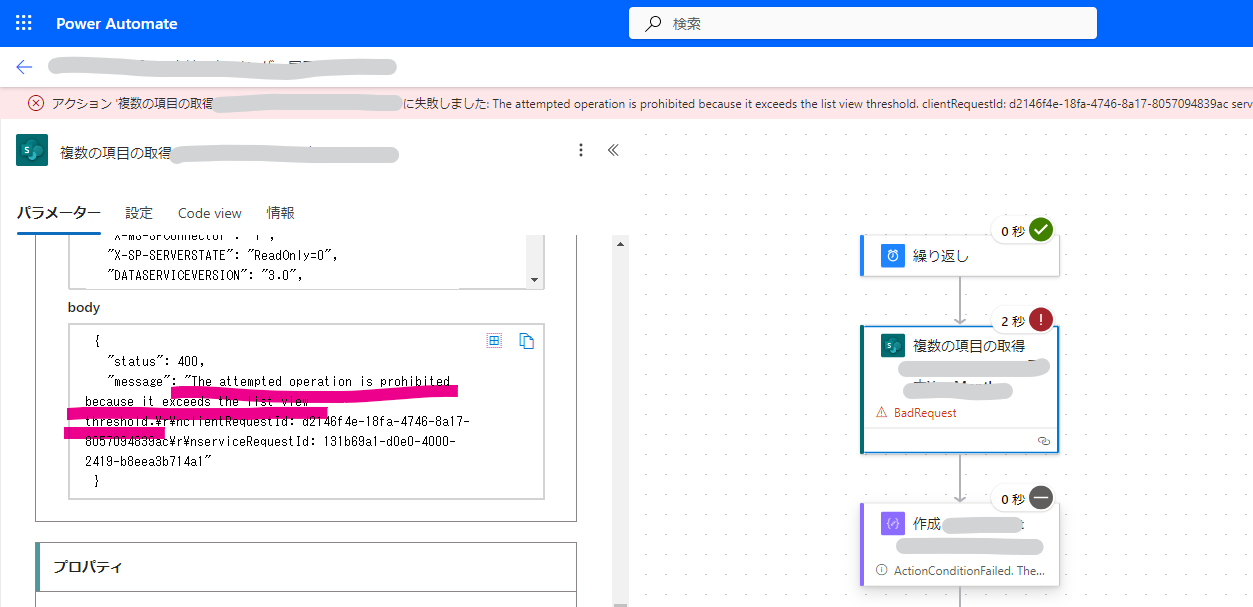This screenshot has height=607, width=1253.
Task: Click the 2 秒 duration label
Action: [x=1013, y=321]
